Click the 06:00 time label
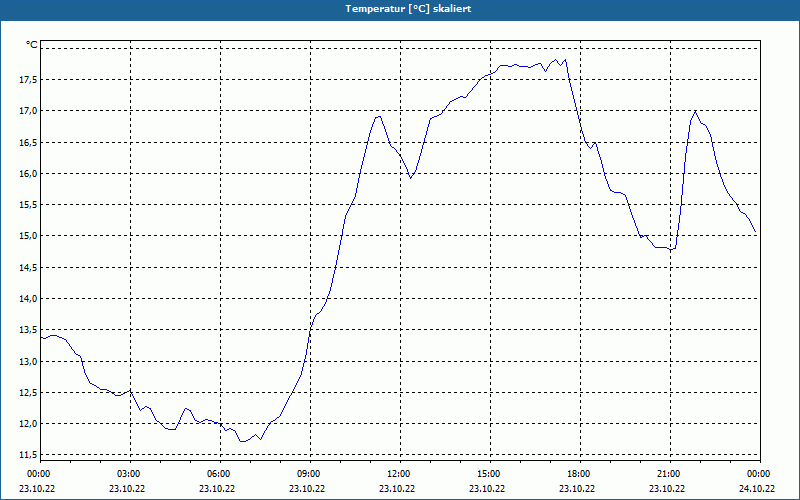 [217, 474]
